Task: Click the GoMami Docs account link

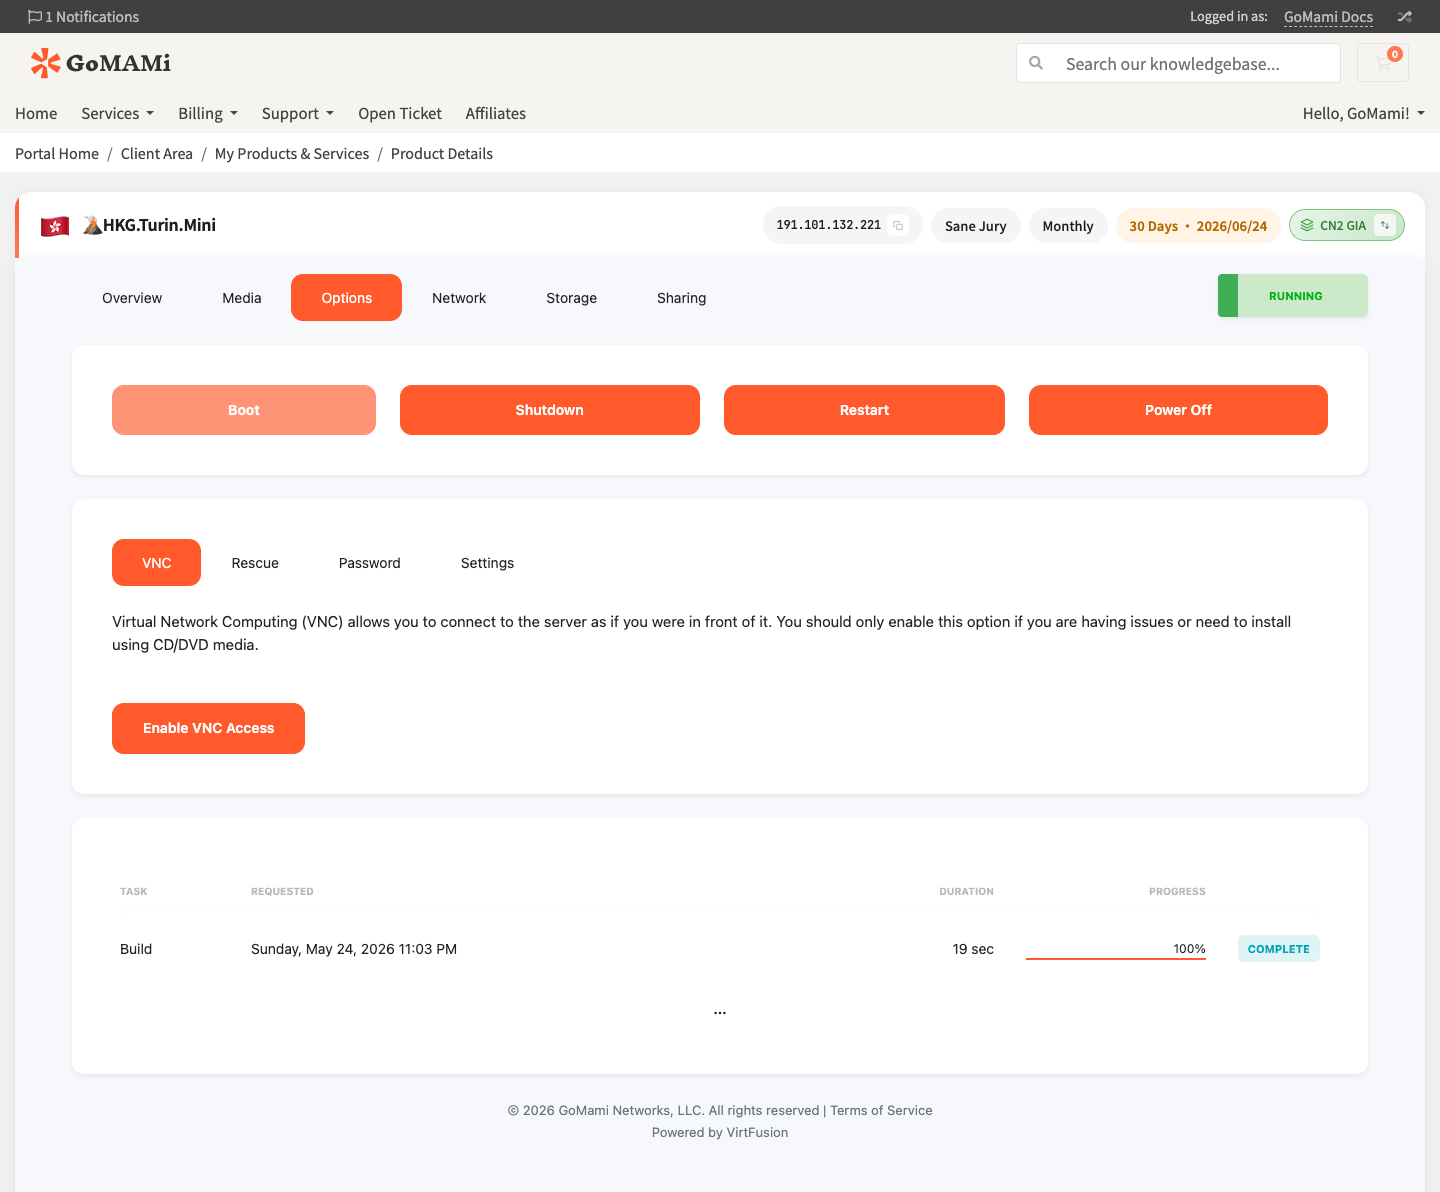Action: [x=1328, y=17]
